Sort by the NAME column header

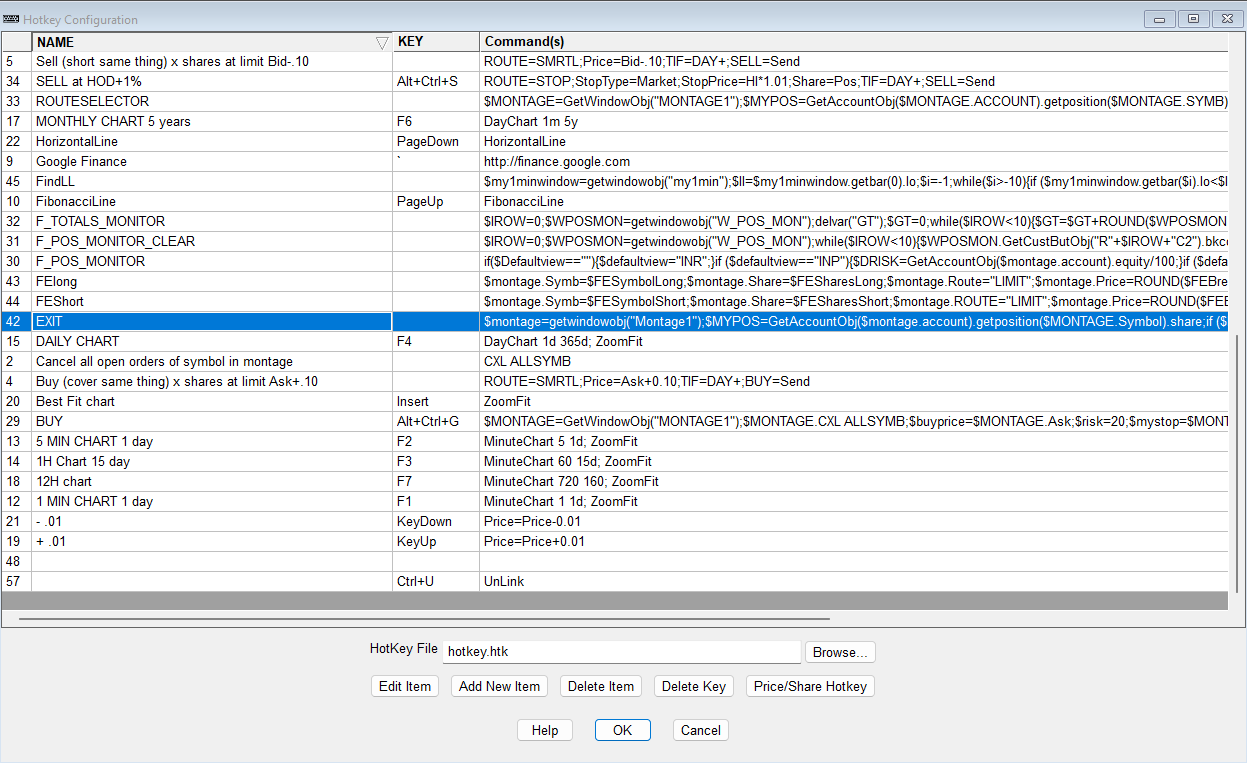pyautogui.click(x=212, y=42)
